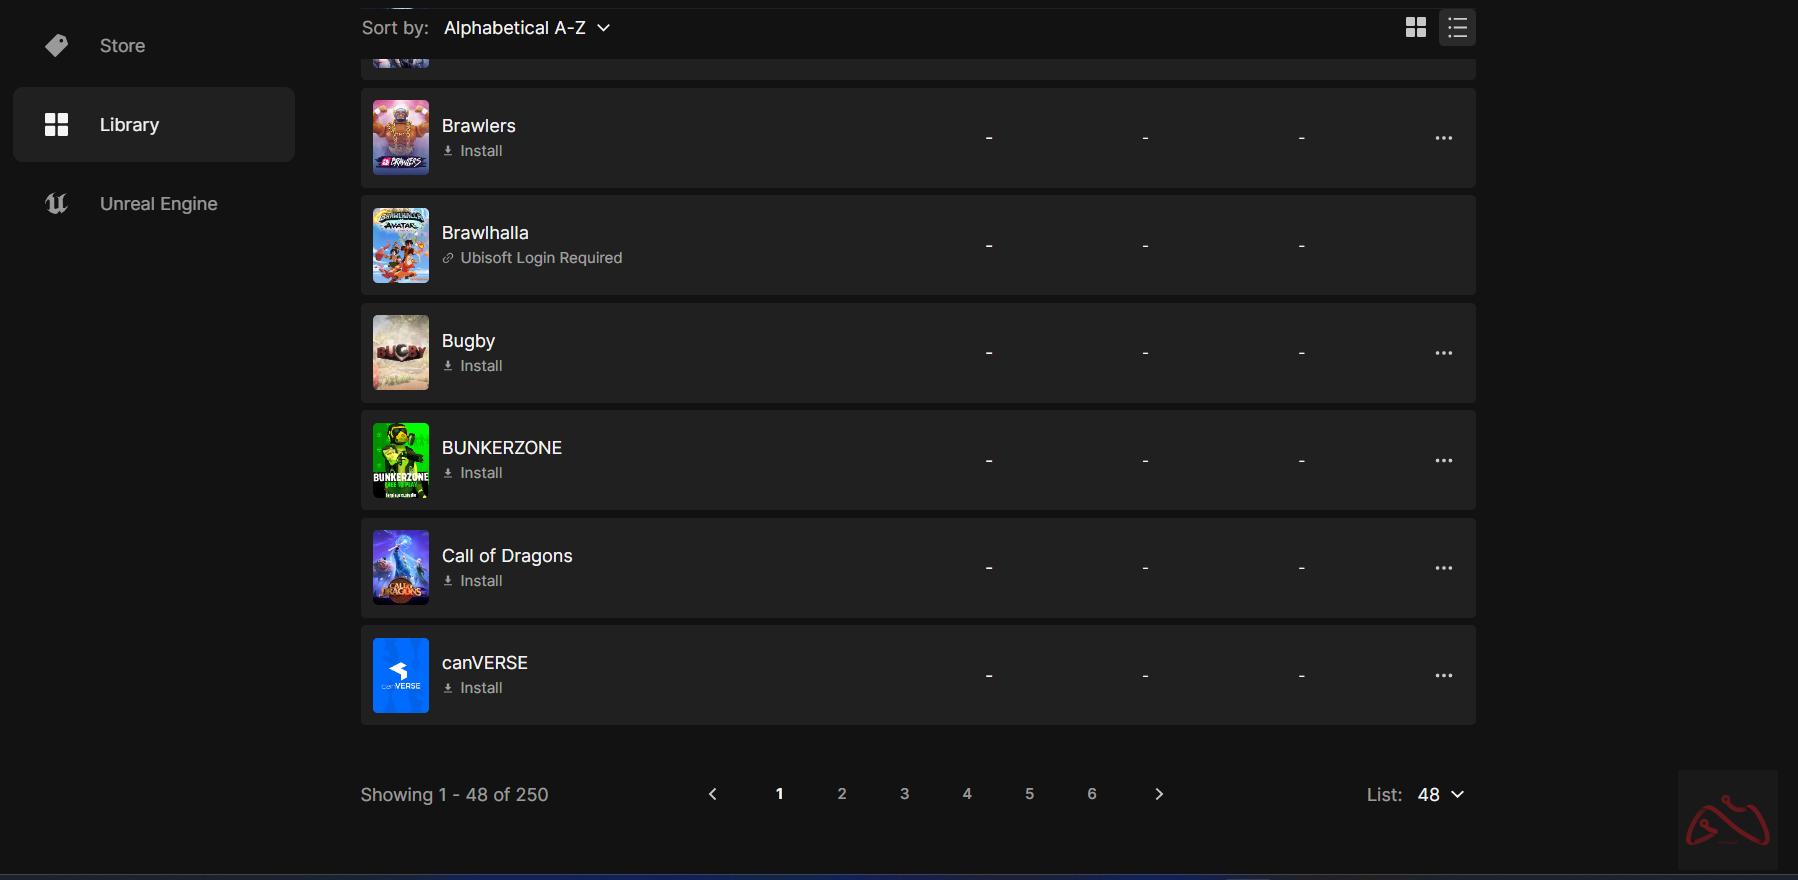The height and width of the screenshot is (880, 1798).
Task: Select the Call of Dragons thumbnail
Action: (401, 567)
